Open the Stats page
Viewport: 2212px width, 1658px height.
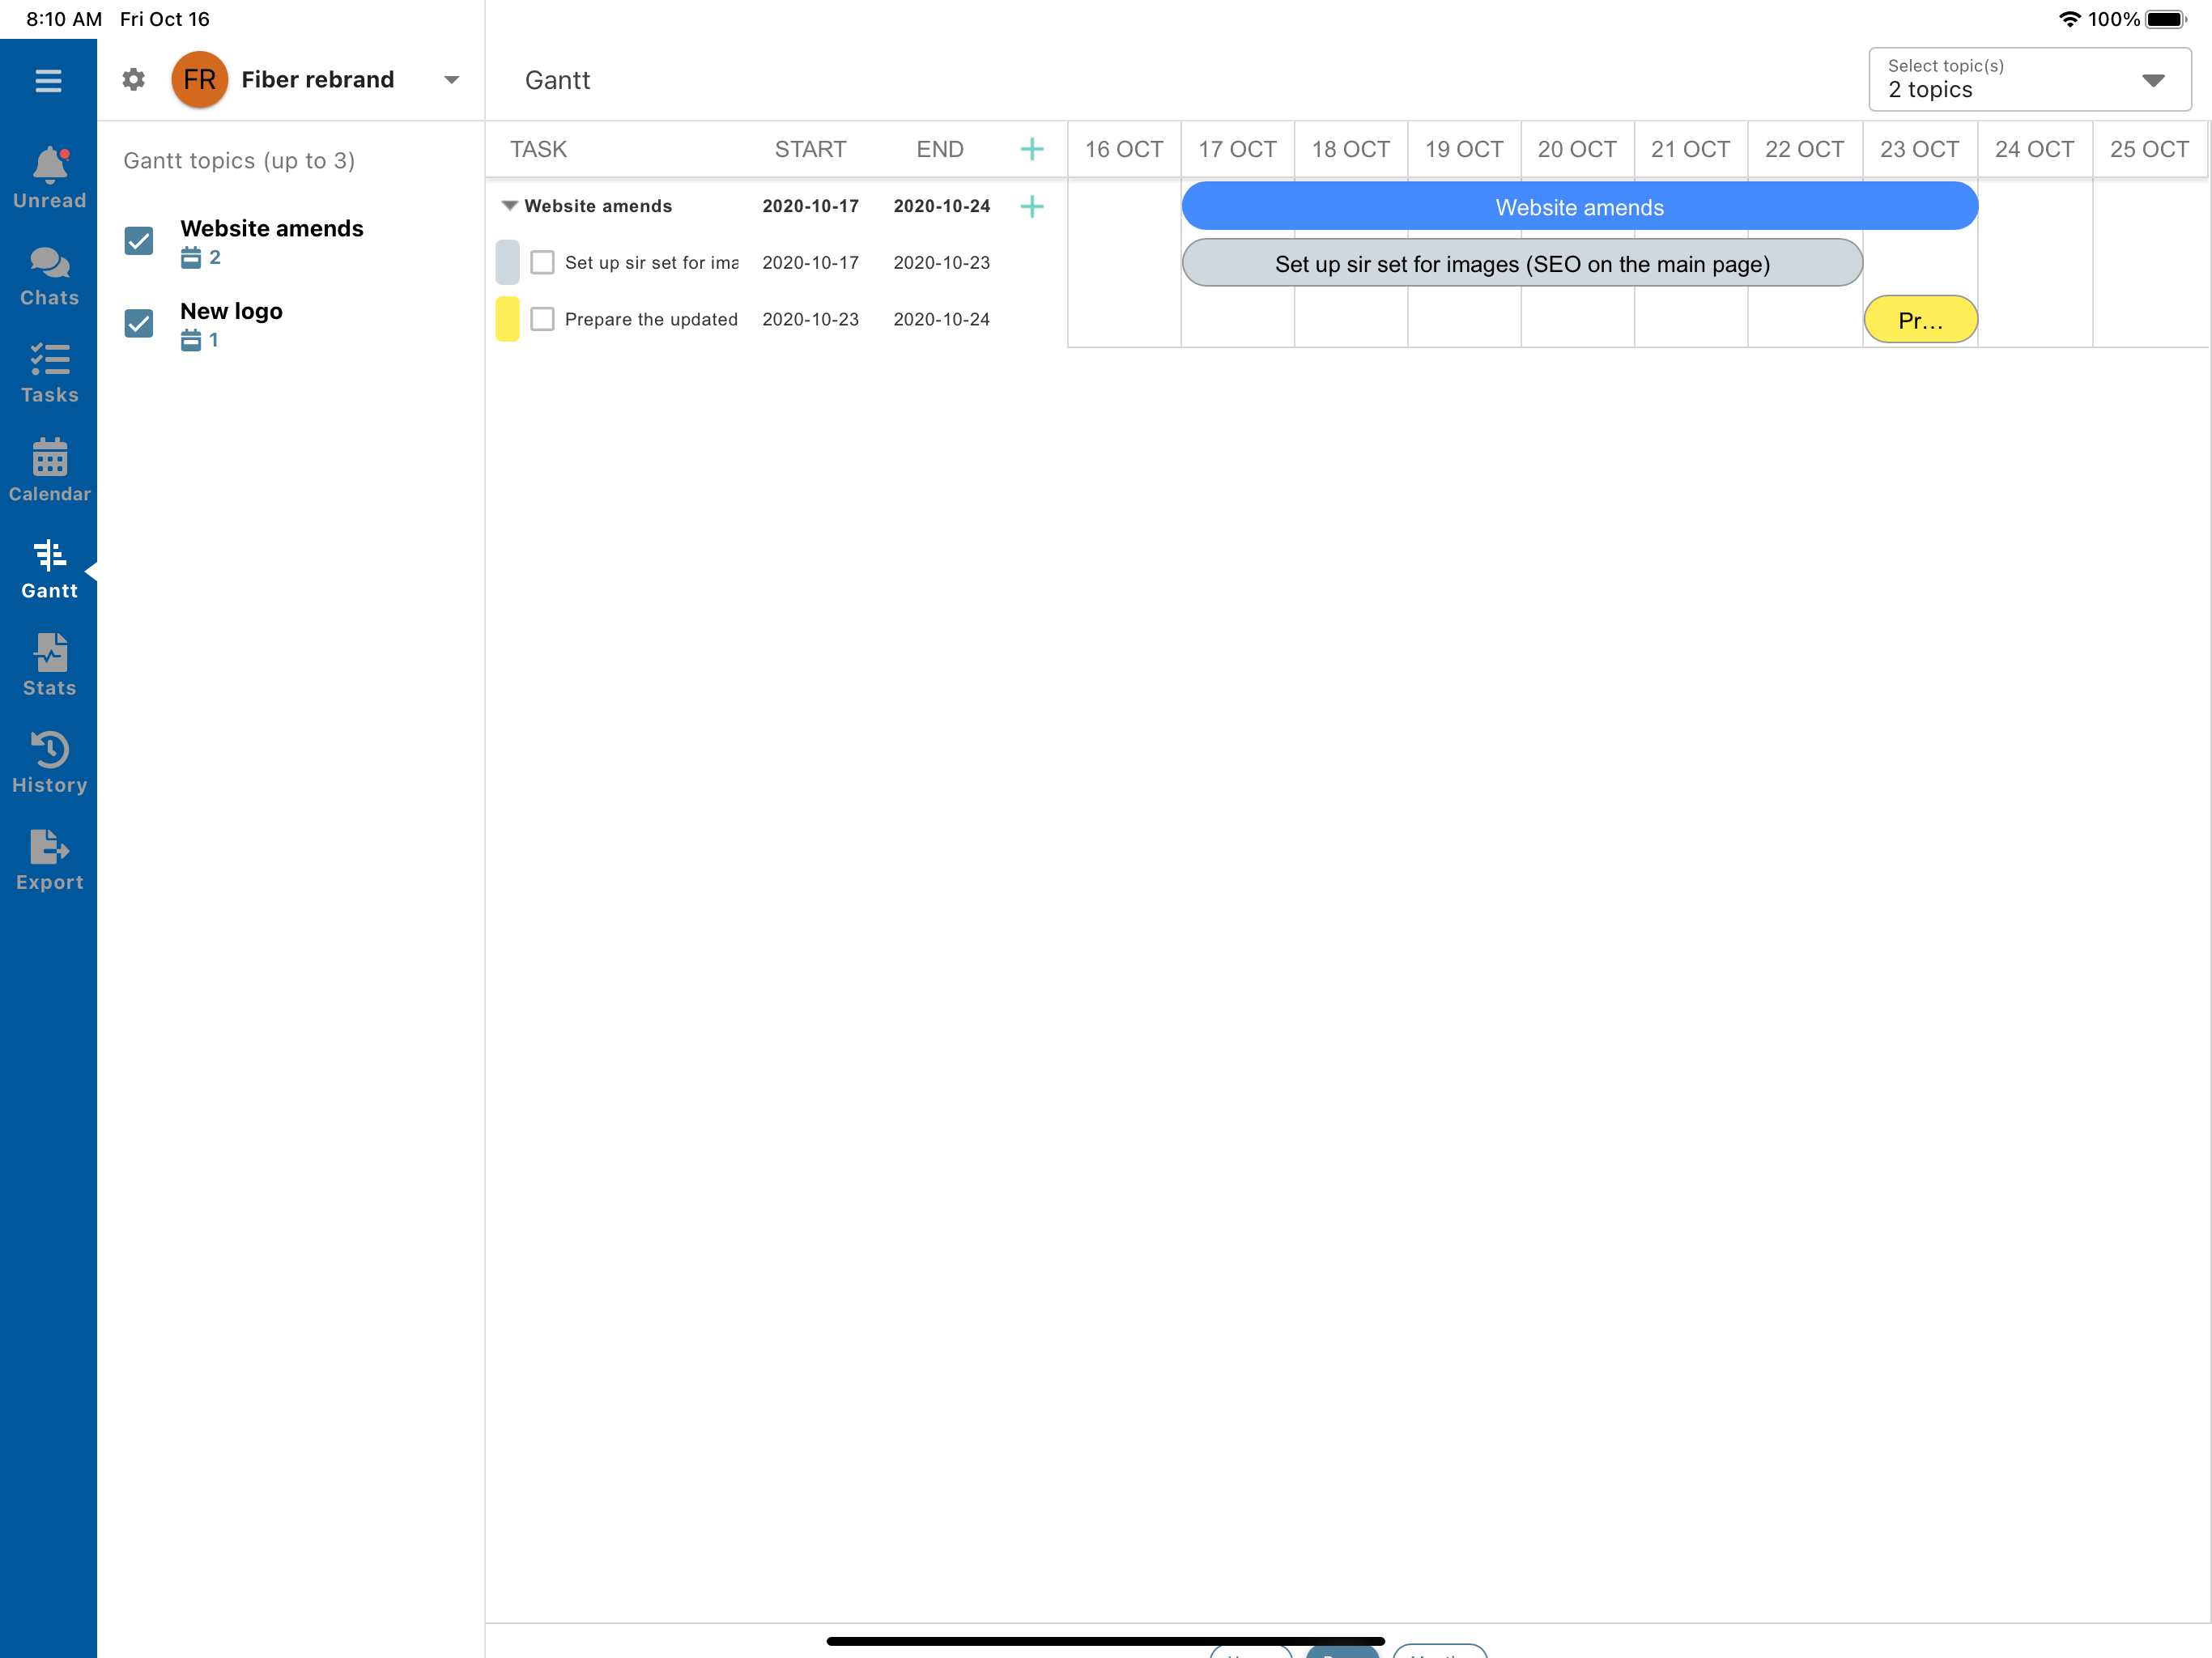[49, 665]
